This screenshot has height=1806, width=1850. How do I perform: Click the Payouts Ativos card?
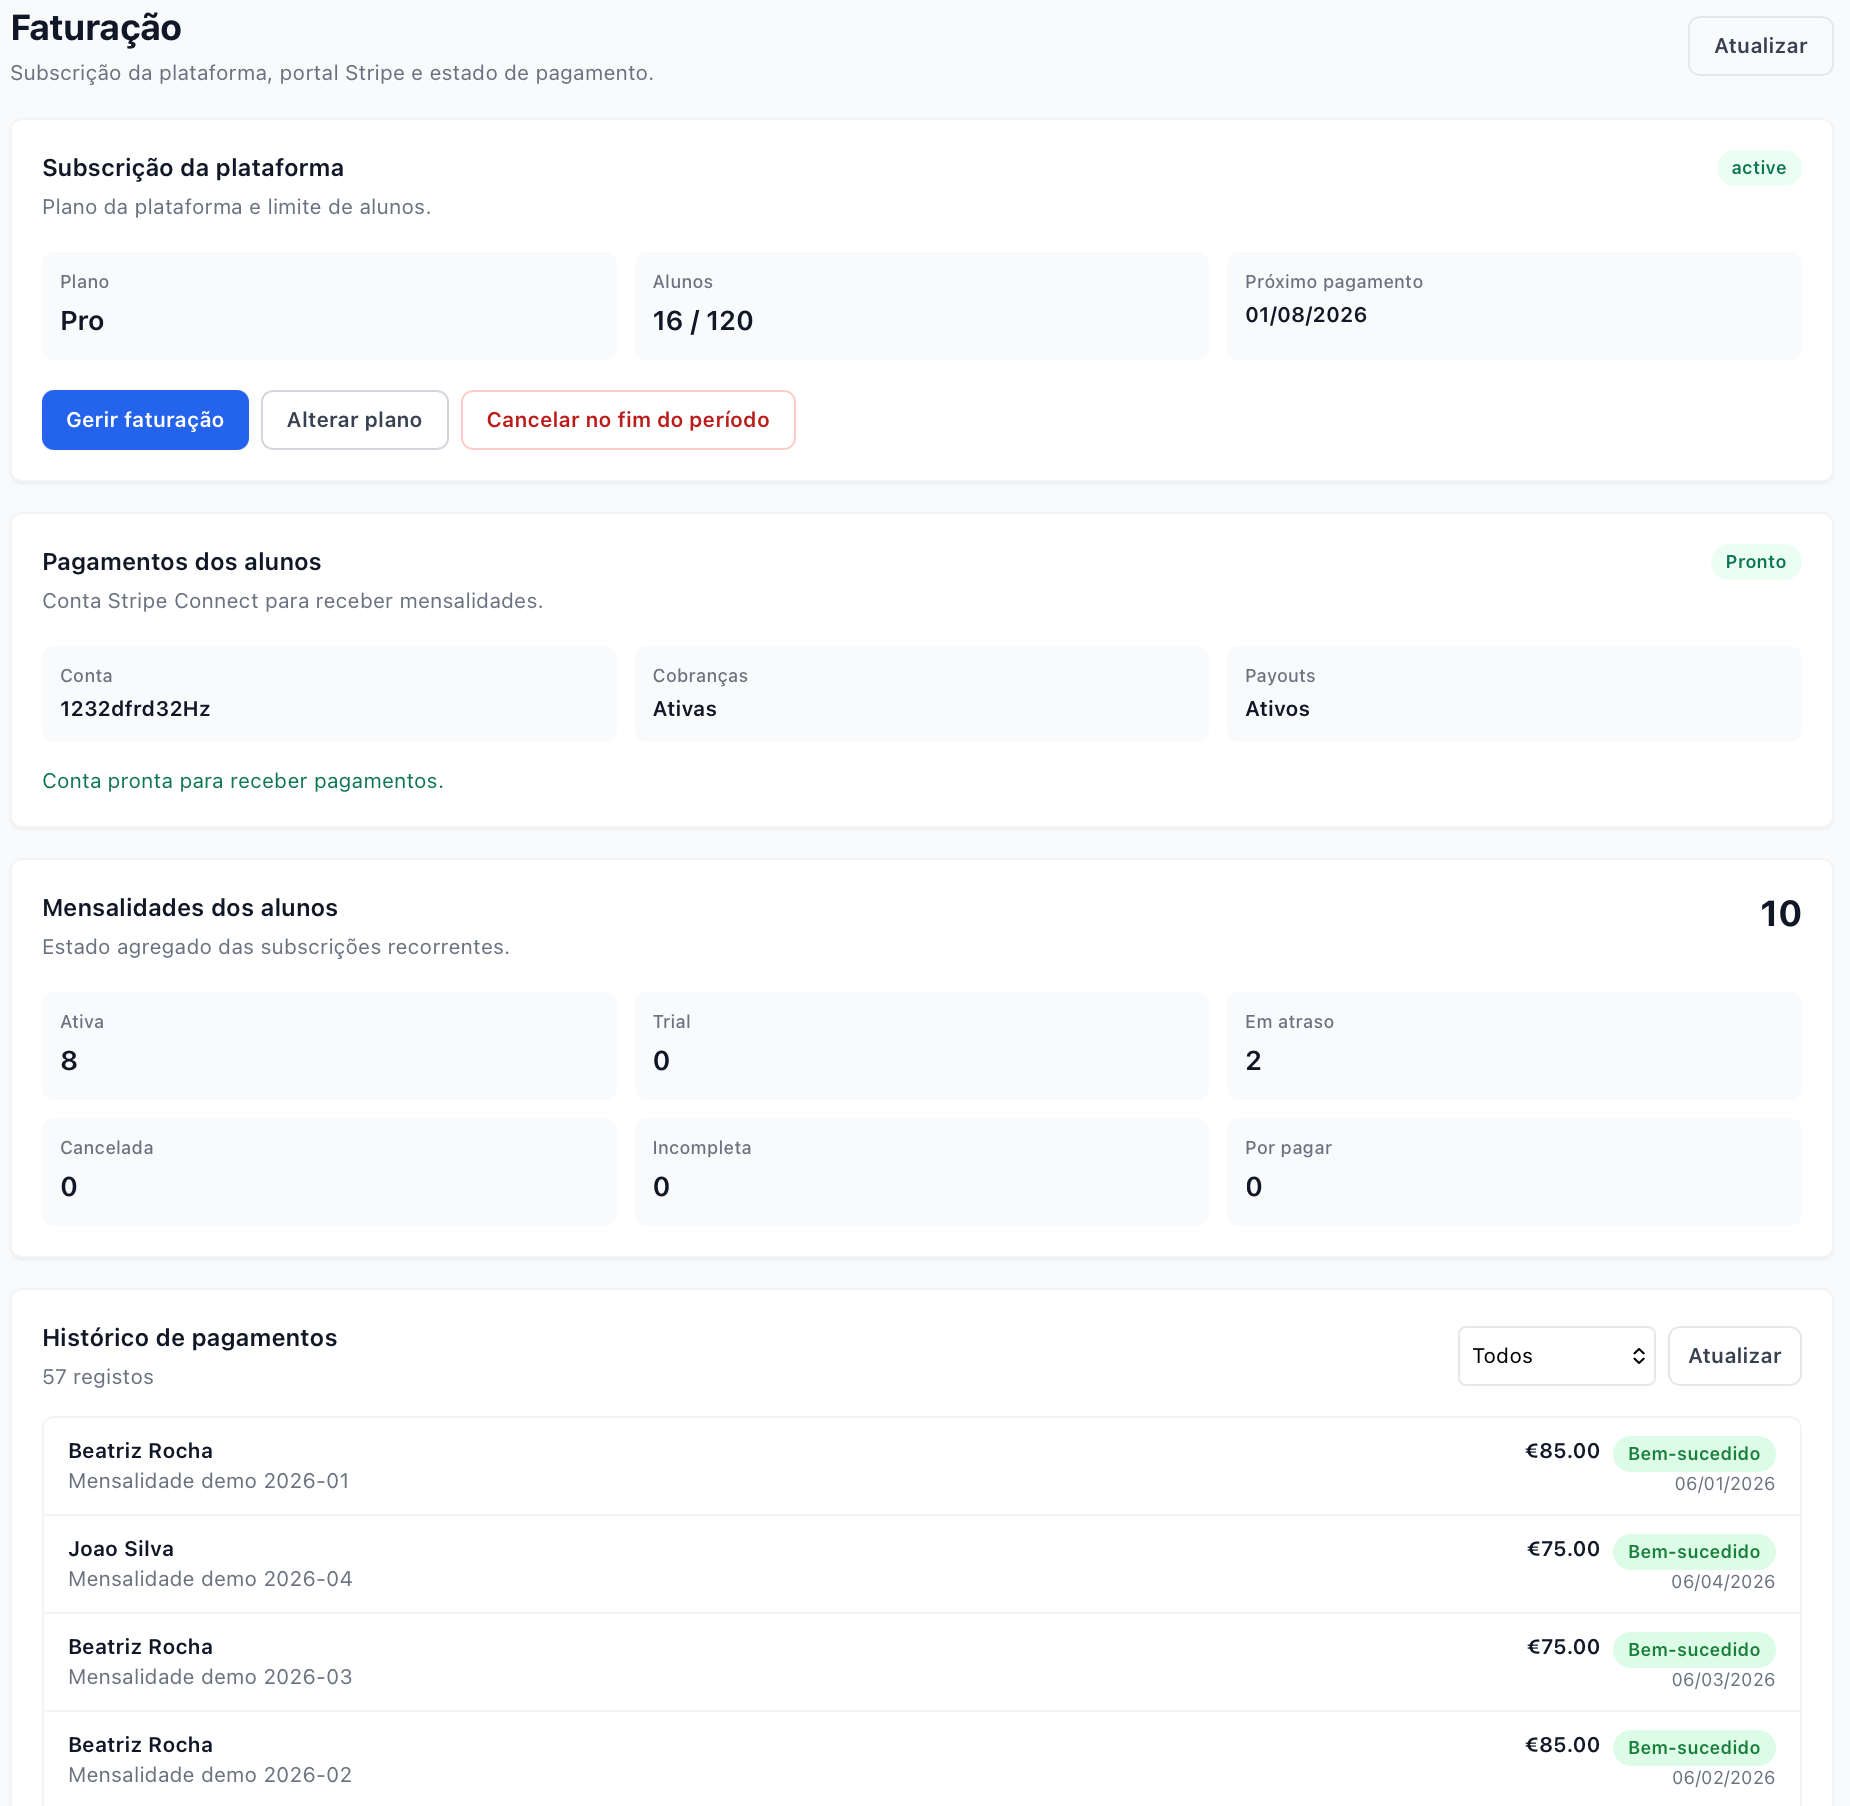click(x=1514, y=694)
